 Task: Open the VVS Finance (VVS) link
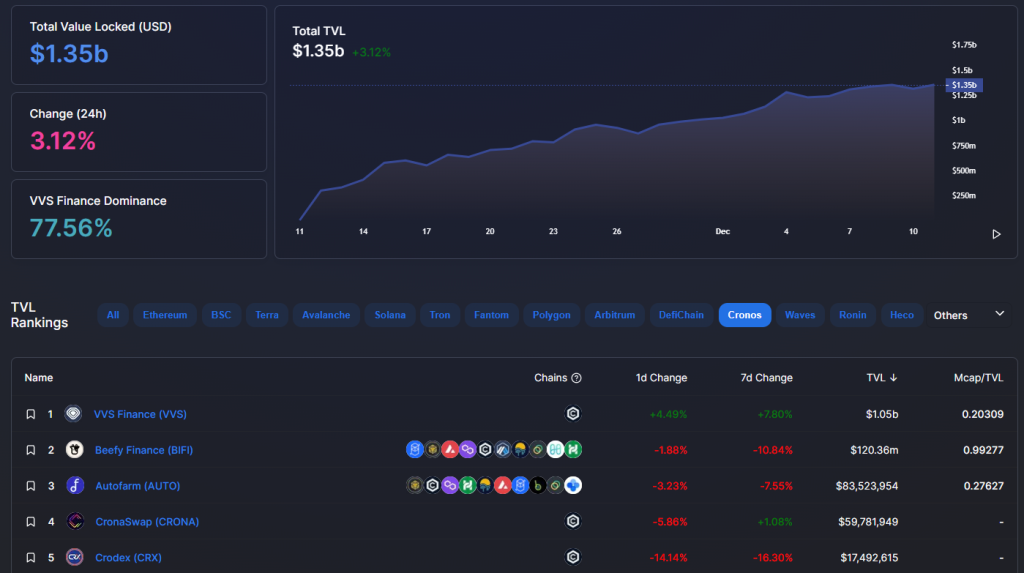coord(140,414)
